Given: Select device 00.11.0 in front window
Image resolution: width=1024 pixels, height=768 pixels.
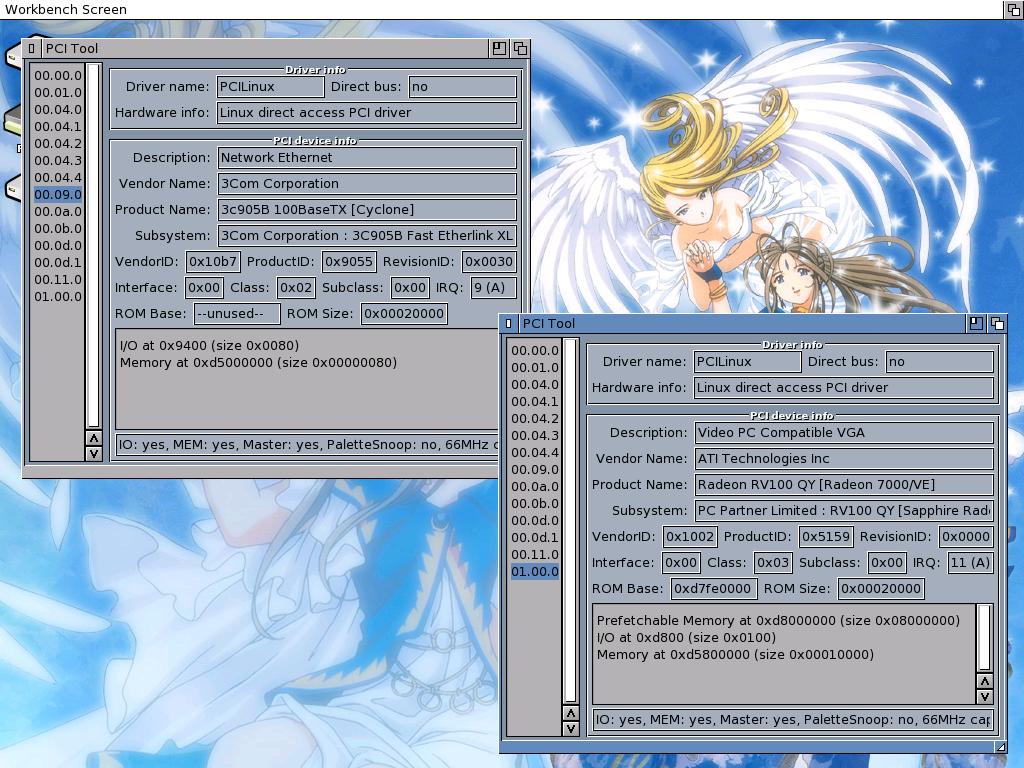Looking at the screenshot, I should pyautogui.click(x=535, y=554).
